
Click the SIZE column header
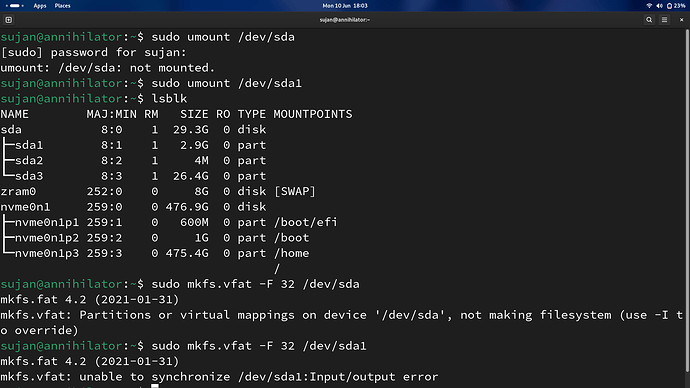click(194, 114)
